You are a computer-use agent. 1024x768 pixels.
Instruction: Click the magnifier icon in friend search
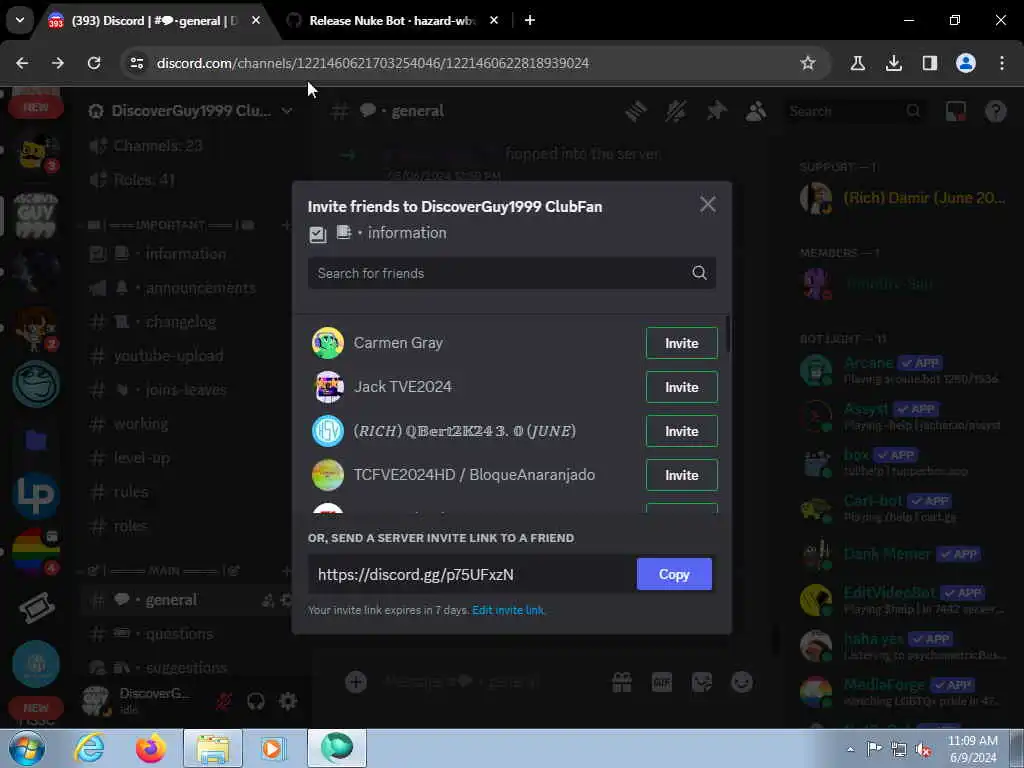click(699, 273)
